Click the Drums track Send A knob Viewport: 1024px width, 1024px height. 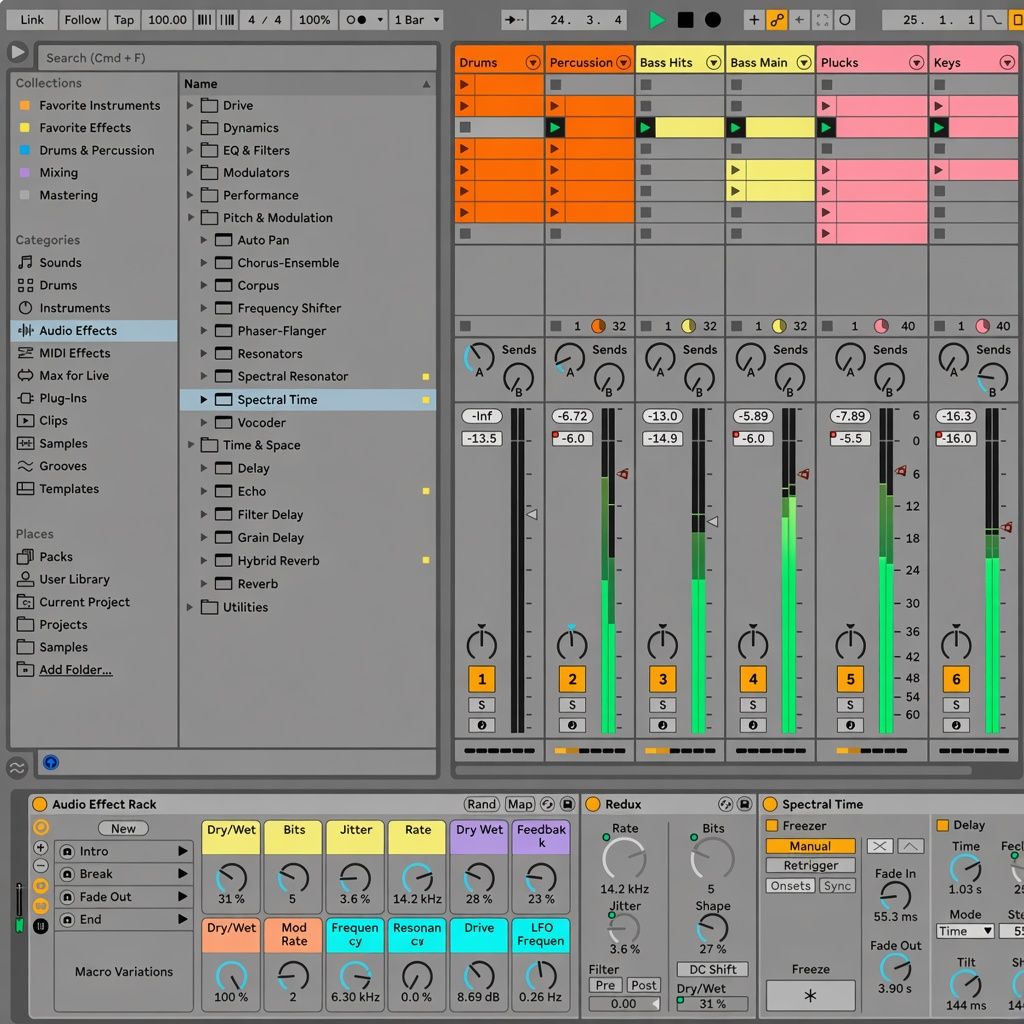click(479, 358)
